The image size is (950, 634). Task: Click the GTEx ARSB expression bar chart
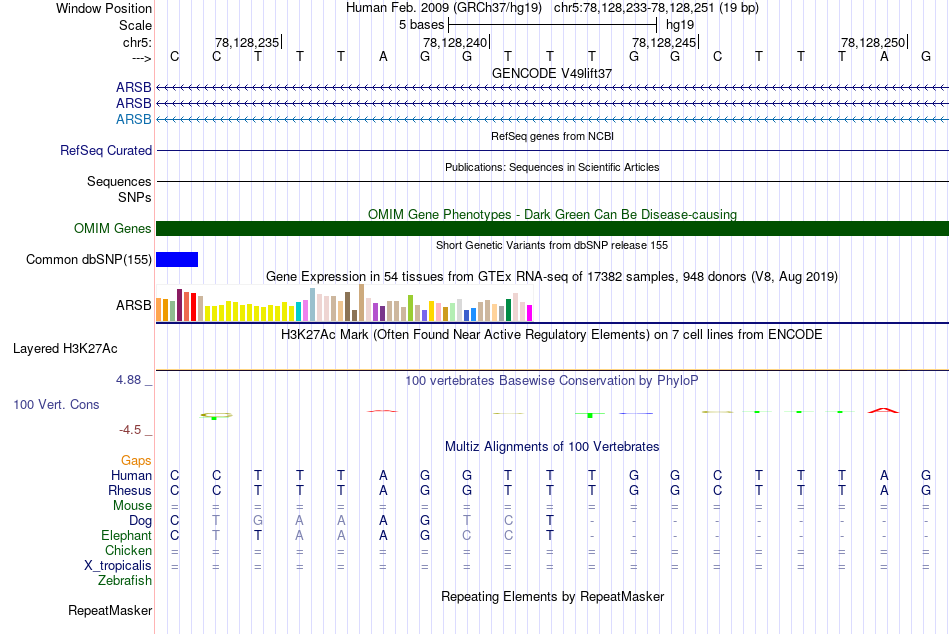click(x=344, y=303)
